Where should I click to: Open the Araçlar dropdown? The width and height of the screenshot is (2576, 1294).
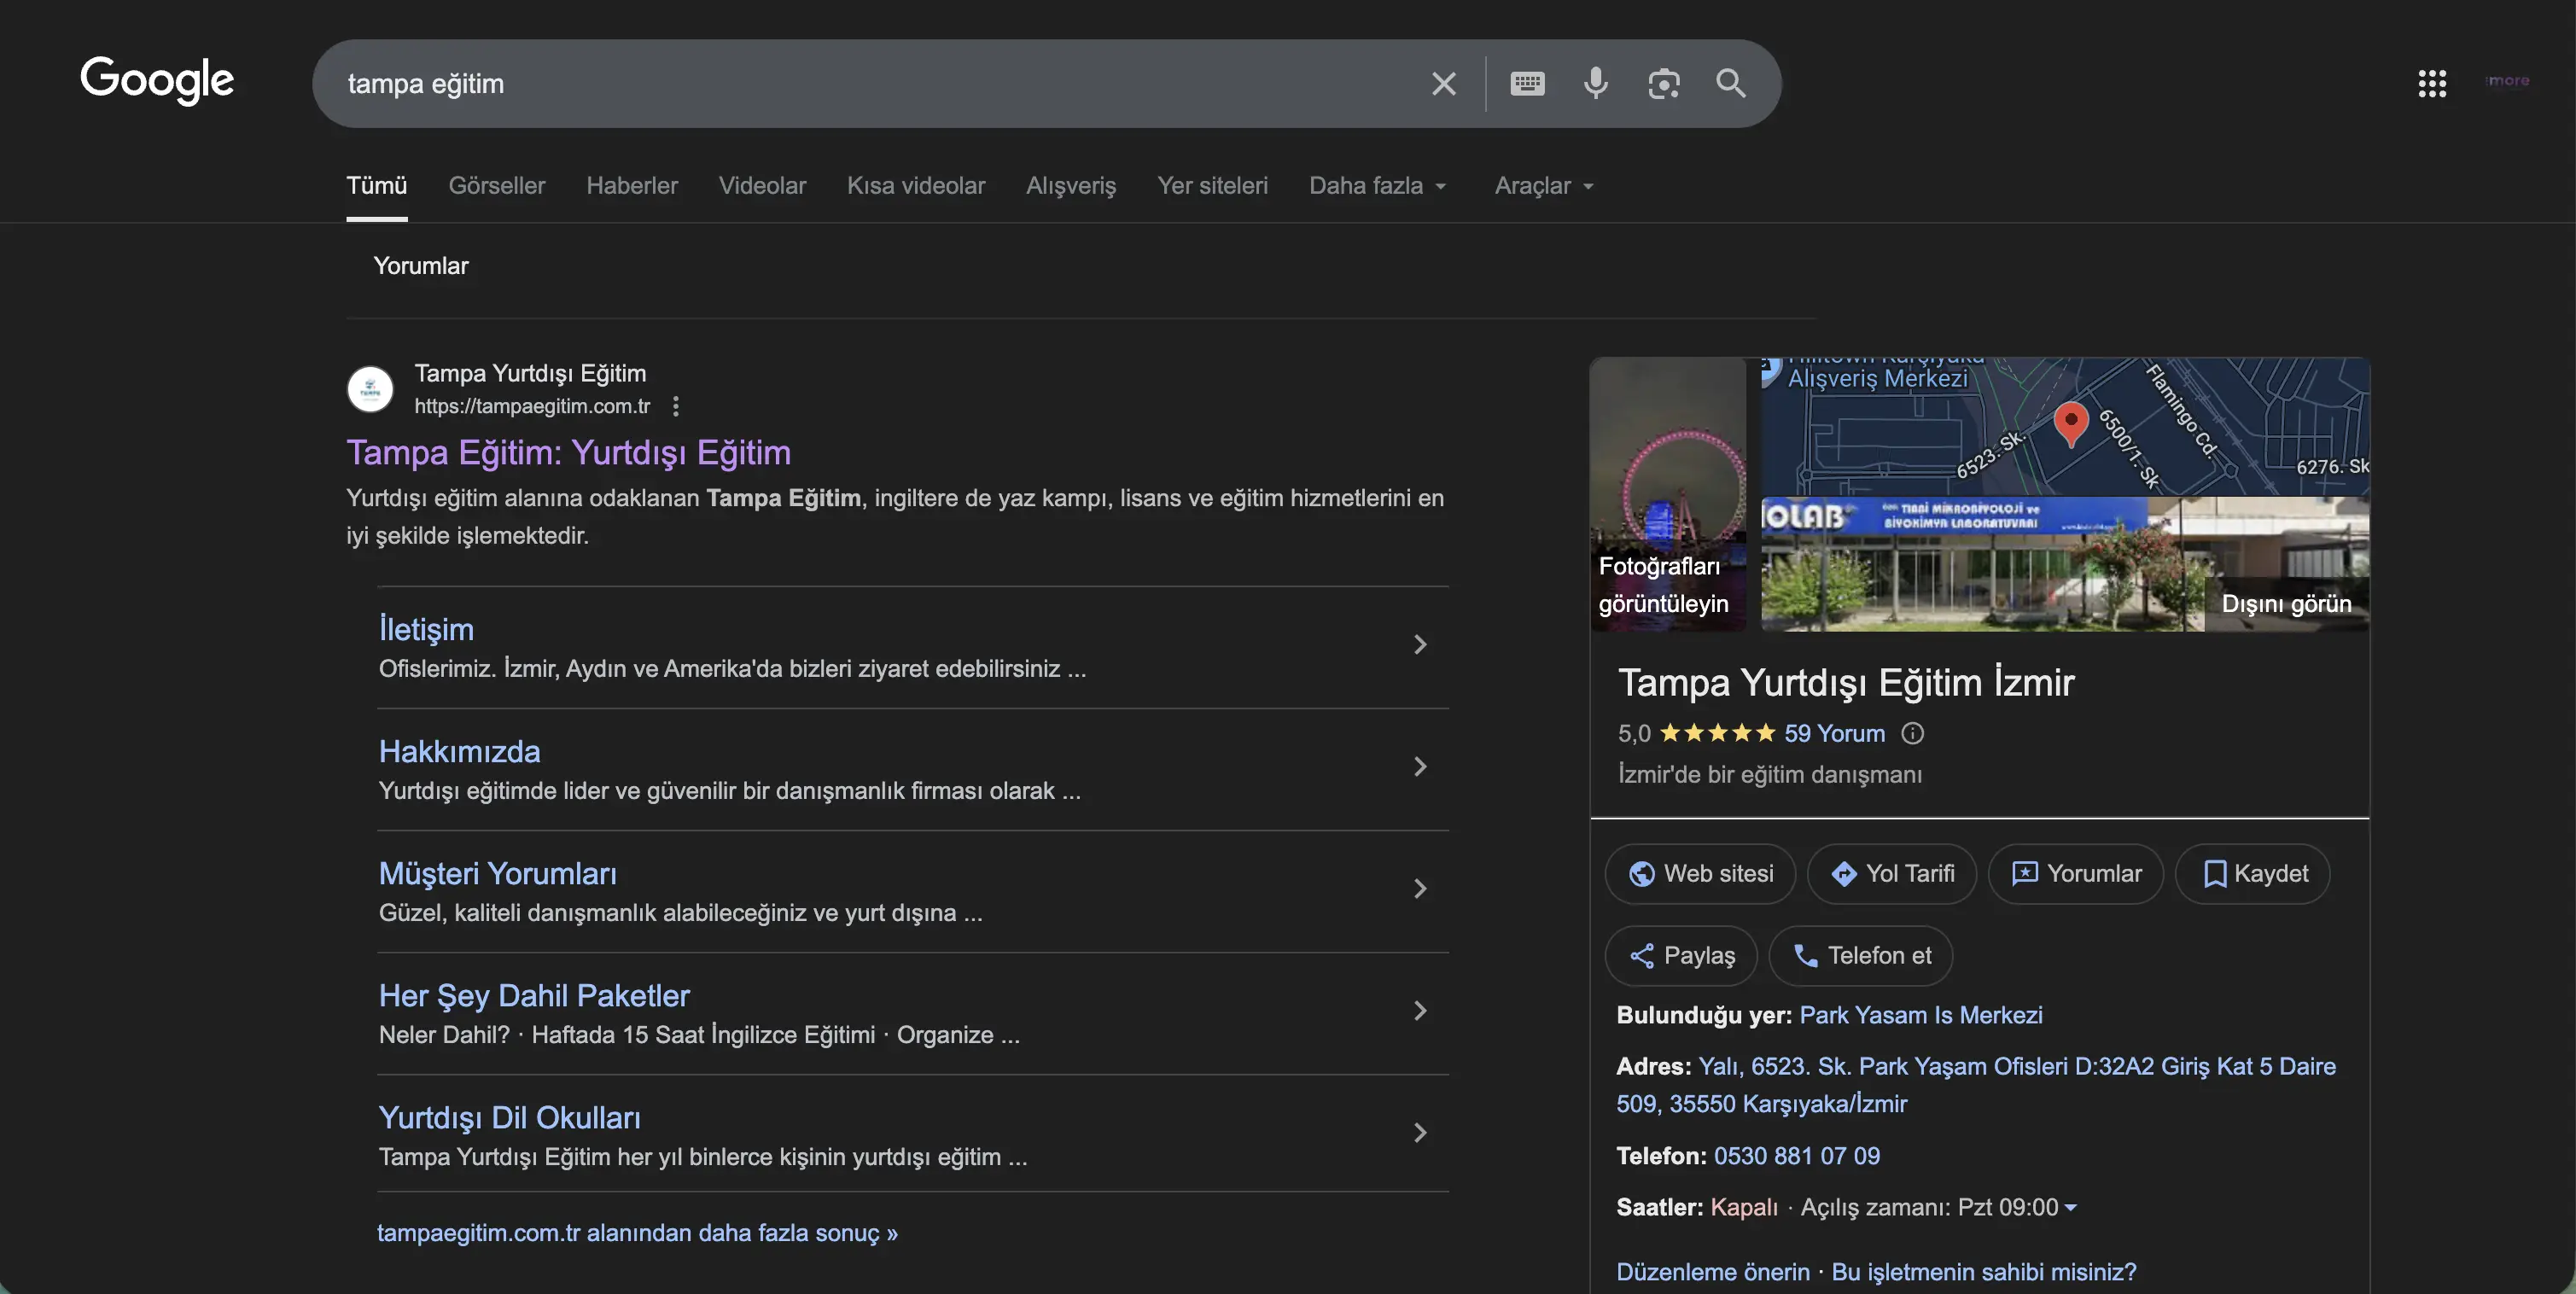1543,186
